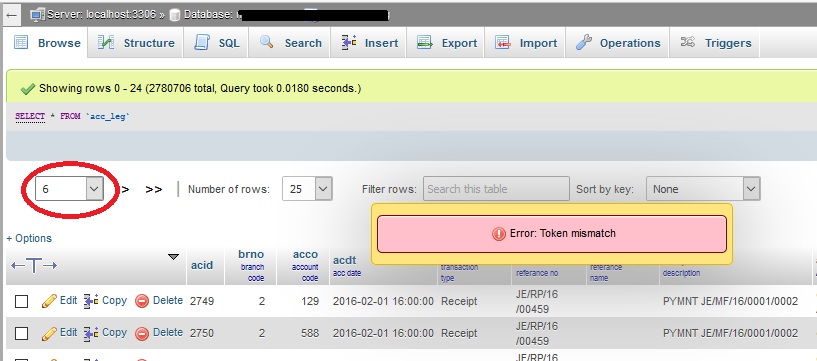Click acid cell value 2750
Screen dimensions: 817x361
(202, 333)
